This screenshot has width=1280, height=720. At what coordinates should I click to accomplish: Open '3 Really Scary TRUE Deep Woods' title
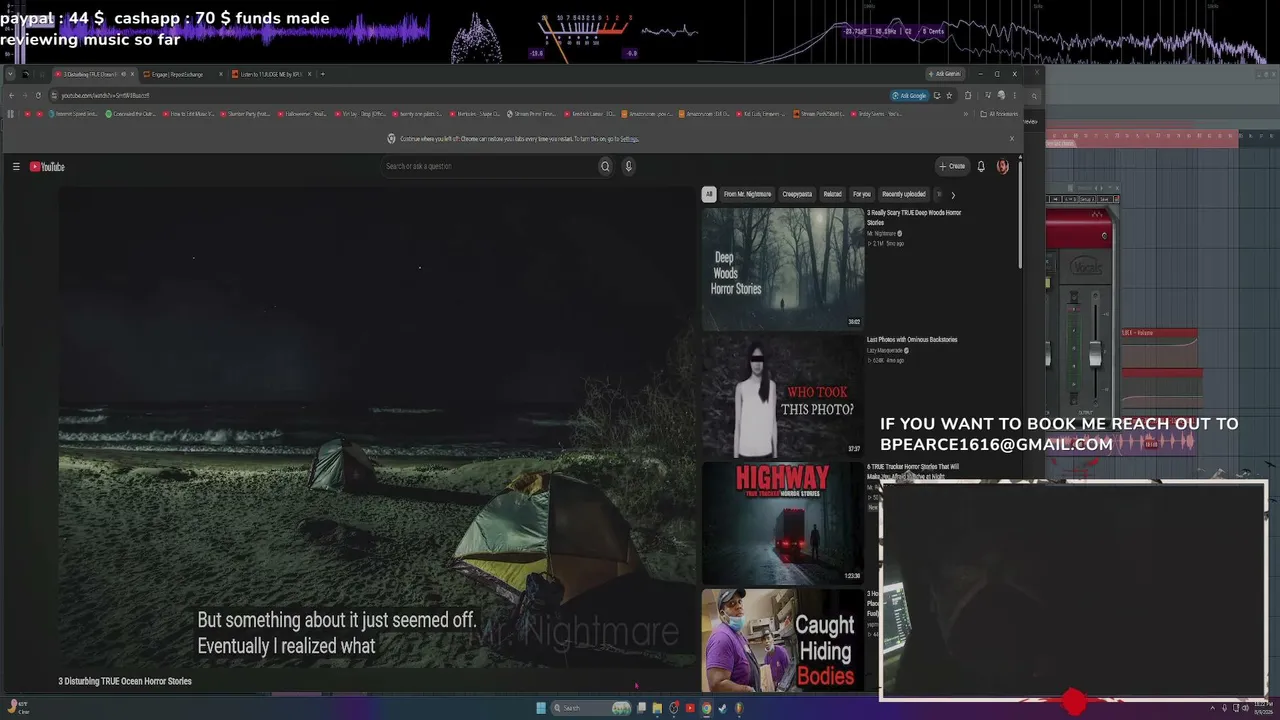pos(914,217)
